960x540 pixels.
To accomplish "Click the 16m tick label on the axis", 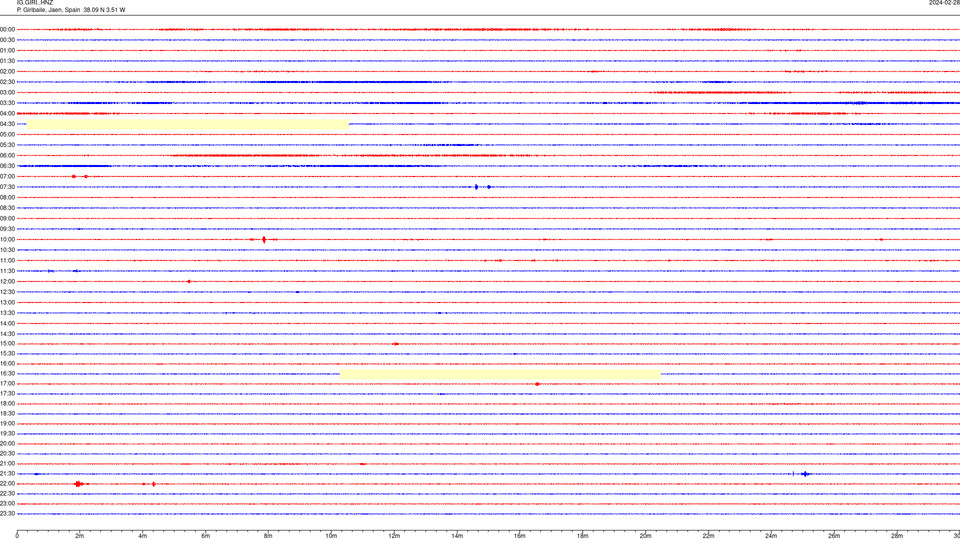I will click(520, 536).
